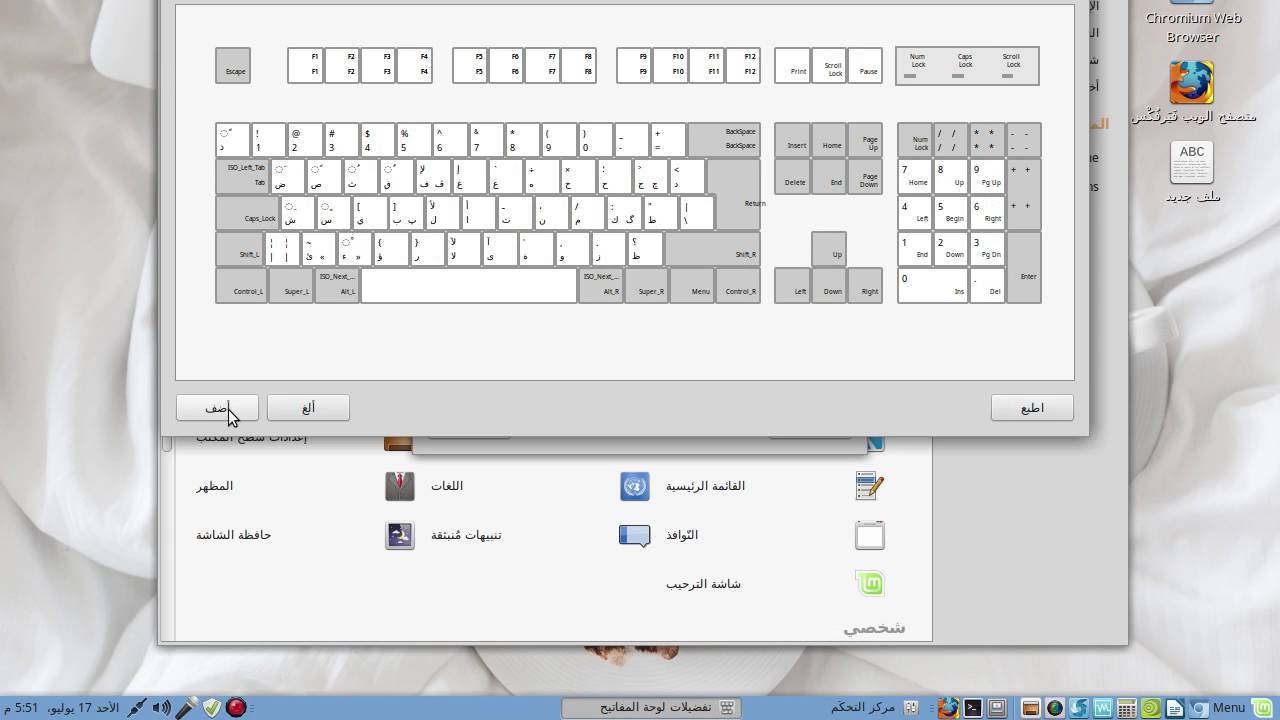The image size is (1280, 720).
Task: Click the Up arrow key in layout preview
Action: [829, 249]
